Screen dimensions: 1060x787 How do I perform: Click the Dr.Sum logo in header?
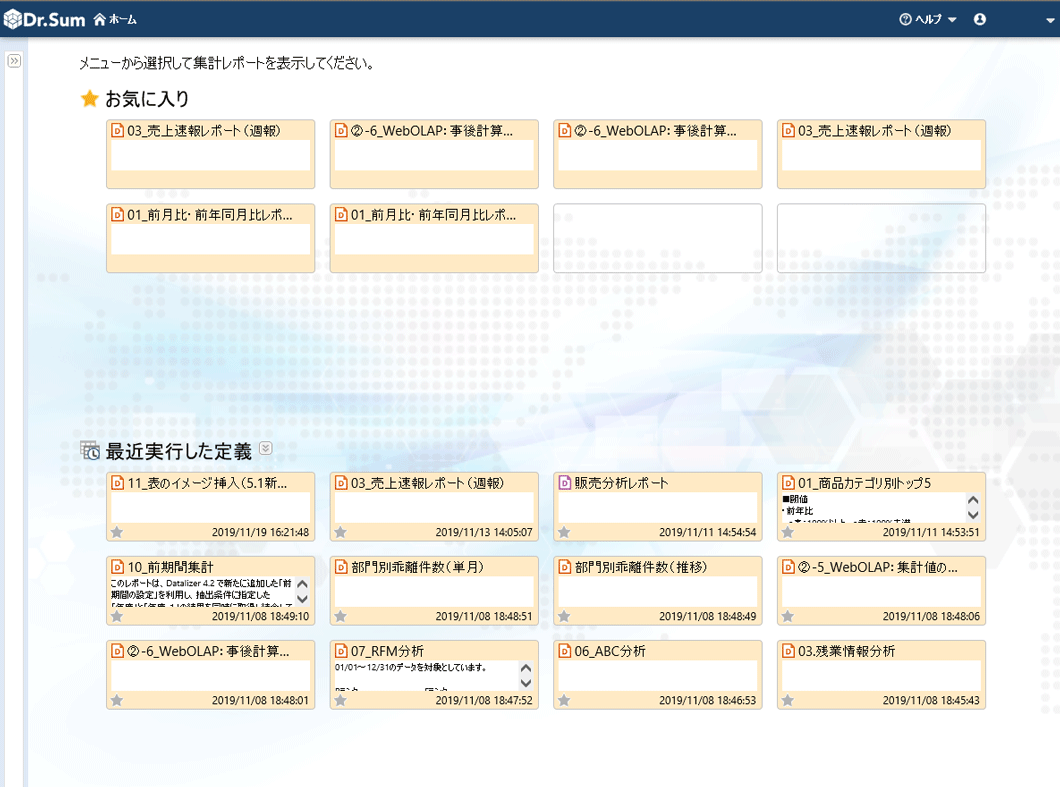(x=44, y=19)
